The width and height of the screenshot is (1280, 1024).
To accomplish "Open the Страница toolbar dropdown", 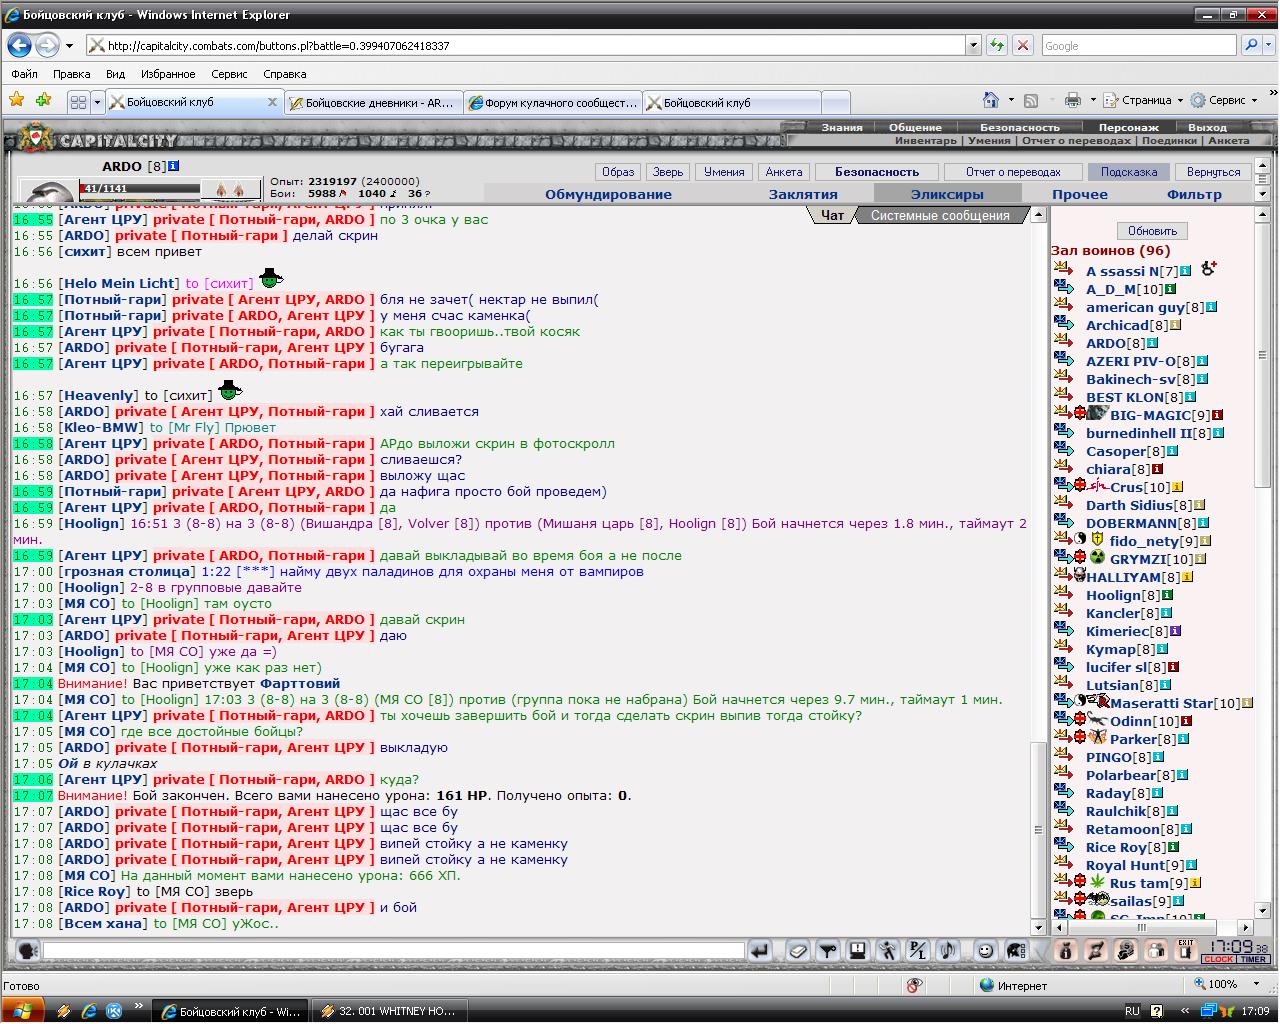I will coord(1151,100).
